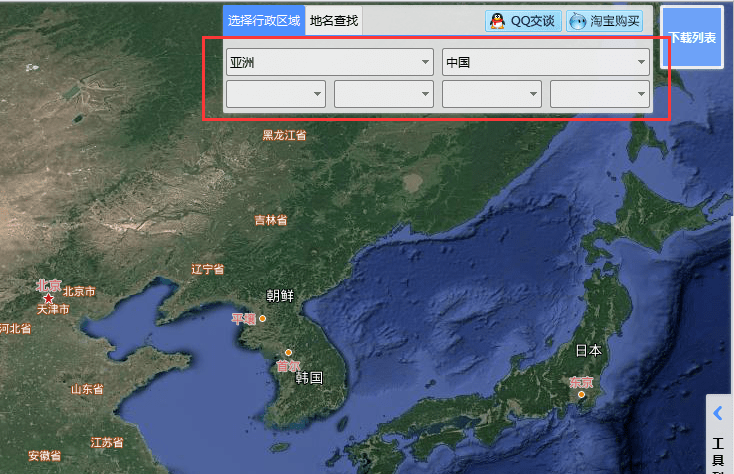Click the Seoul orange city dot
The width and height of the screenshot is (734, 474).
[288, 352]
